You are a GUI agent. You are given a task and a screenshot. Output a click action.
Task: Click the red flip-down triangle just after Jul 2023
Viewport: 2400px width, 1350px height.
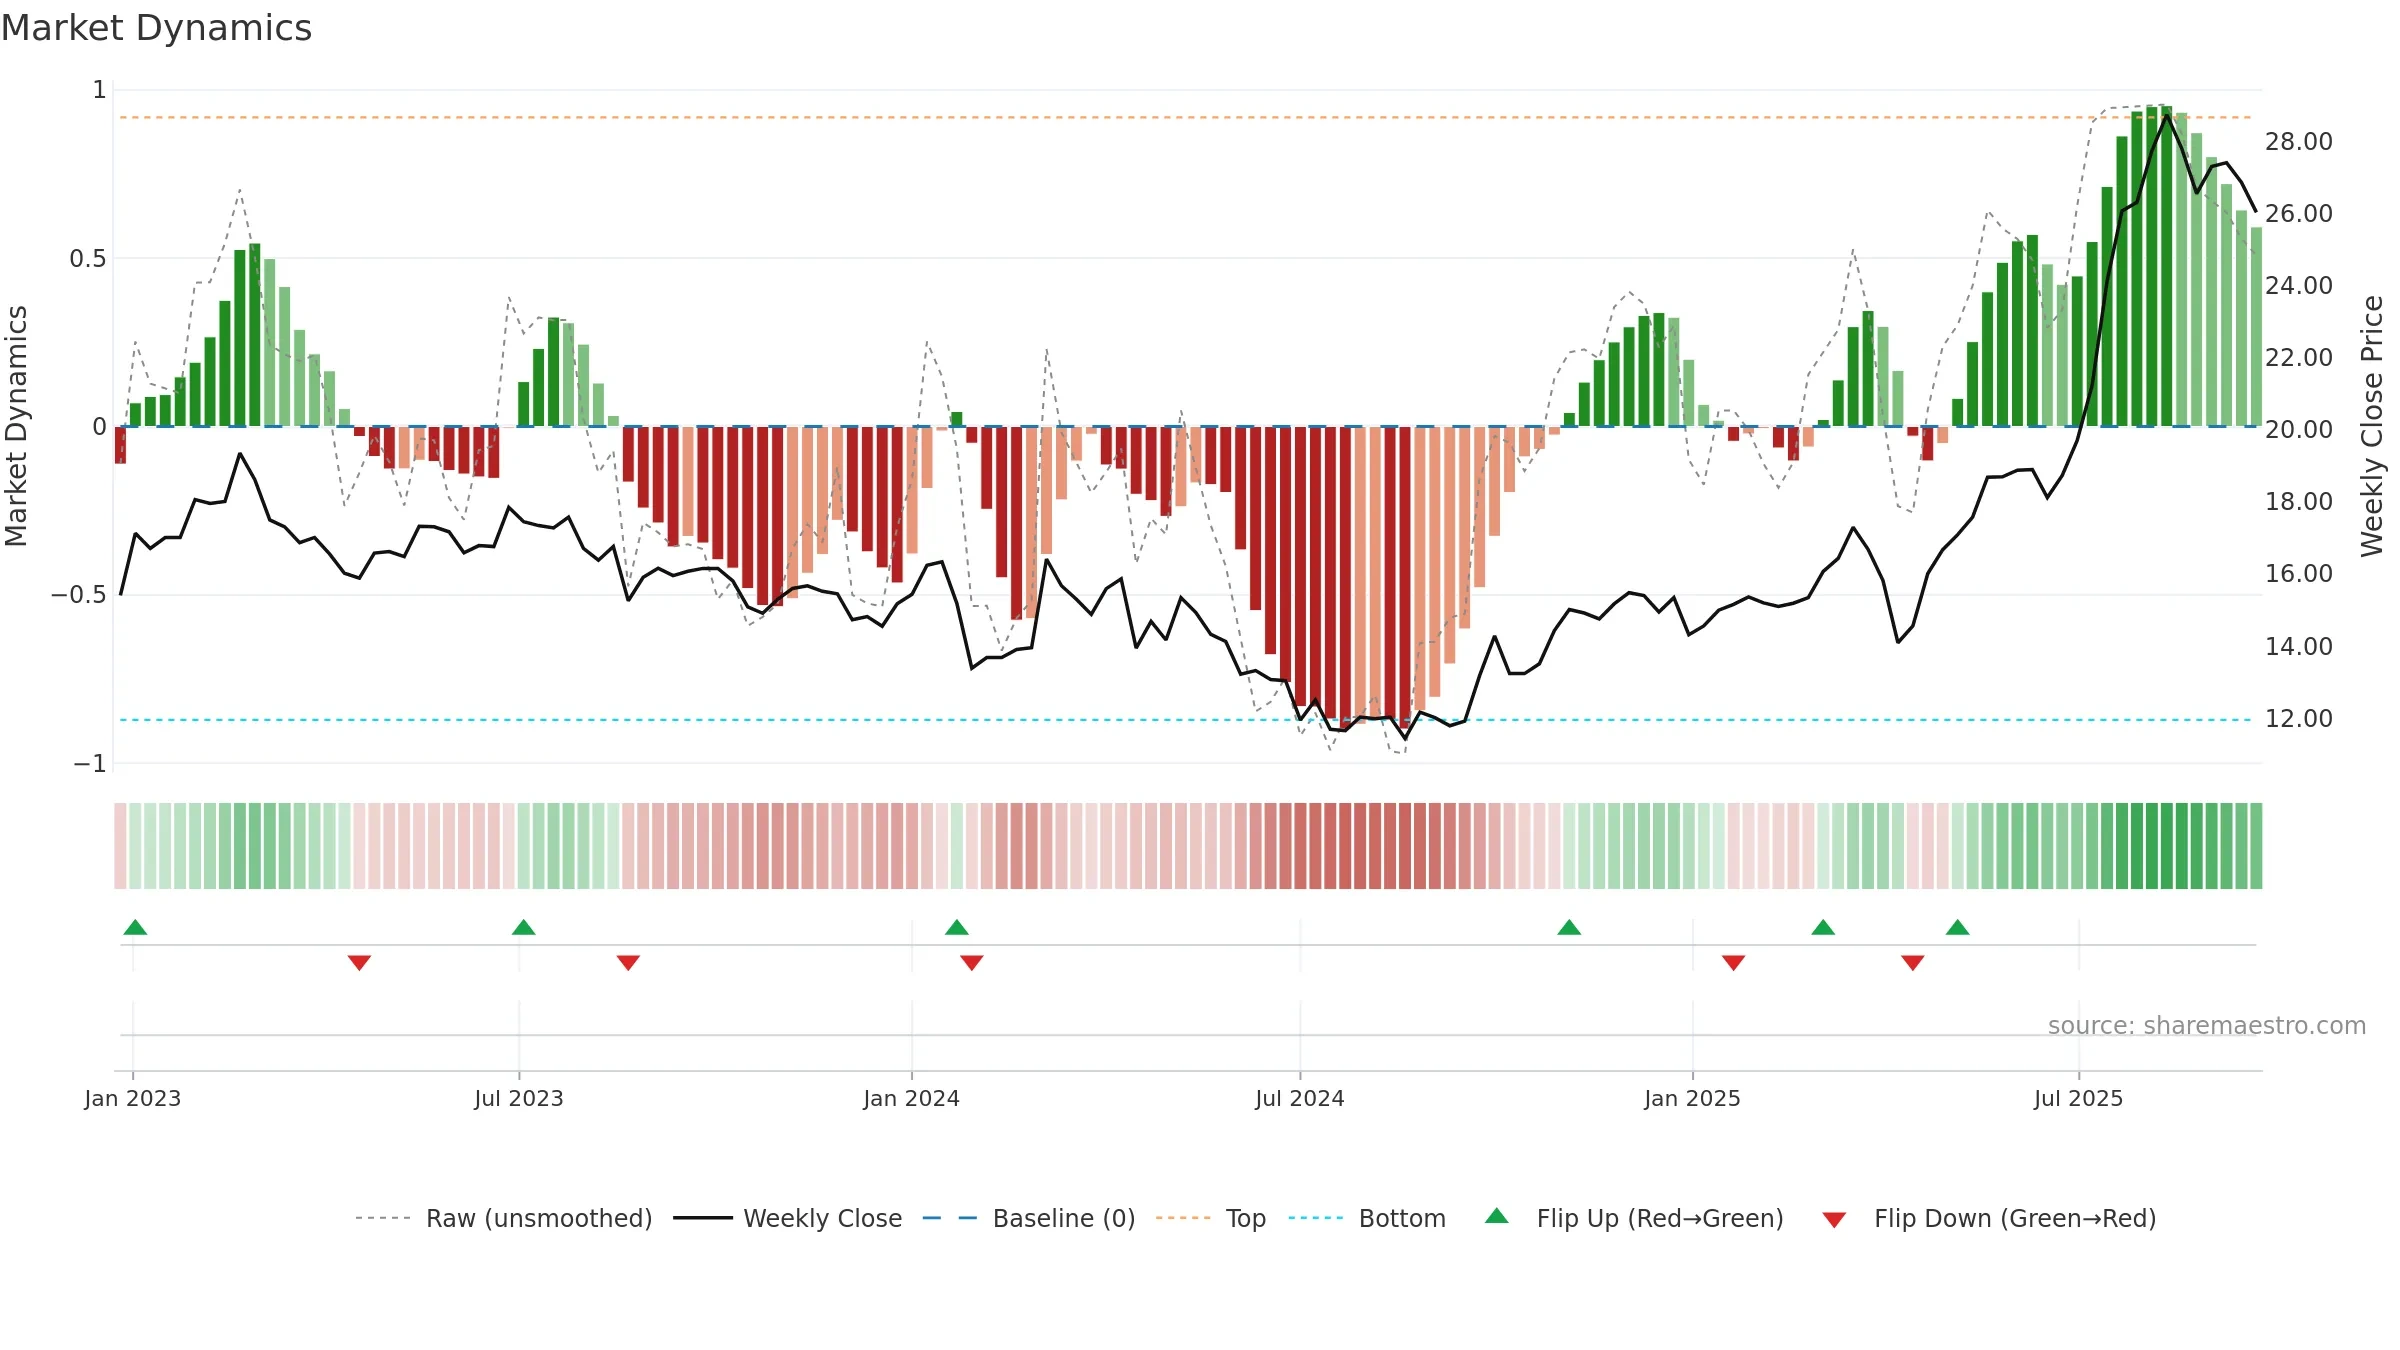click(x=628, y=962)
